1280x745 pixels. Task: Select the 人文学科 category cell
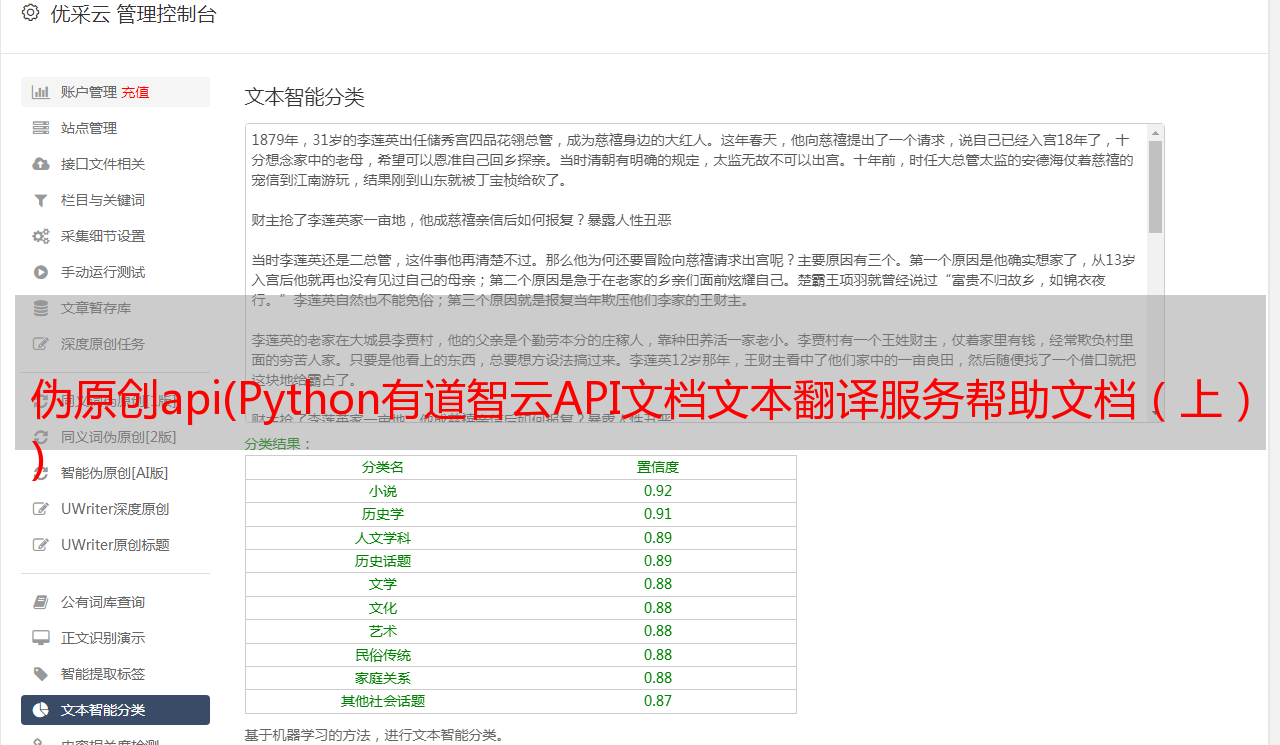click(x=383, y=538)
